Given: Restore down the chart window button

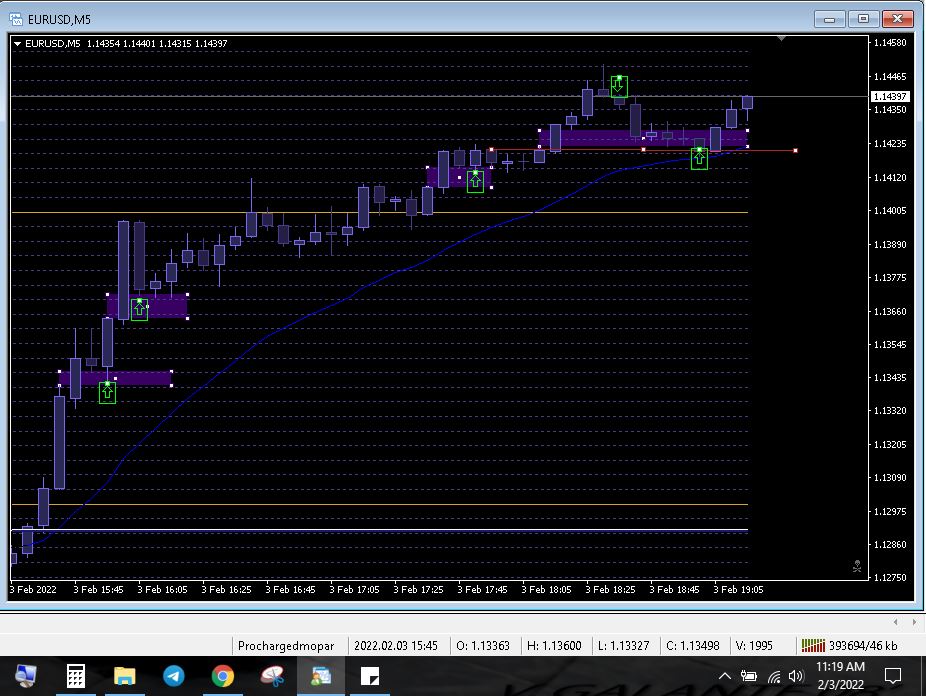Looking at the screenshot, I should [x=863, y=19].
